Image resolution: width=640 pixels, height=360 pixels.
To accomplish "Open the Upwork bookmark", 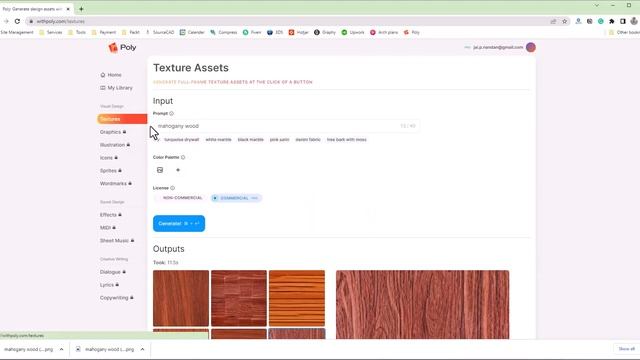I will (353, 32).
